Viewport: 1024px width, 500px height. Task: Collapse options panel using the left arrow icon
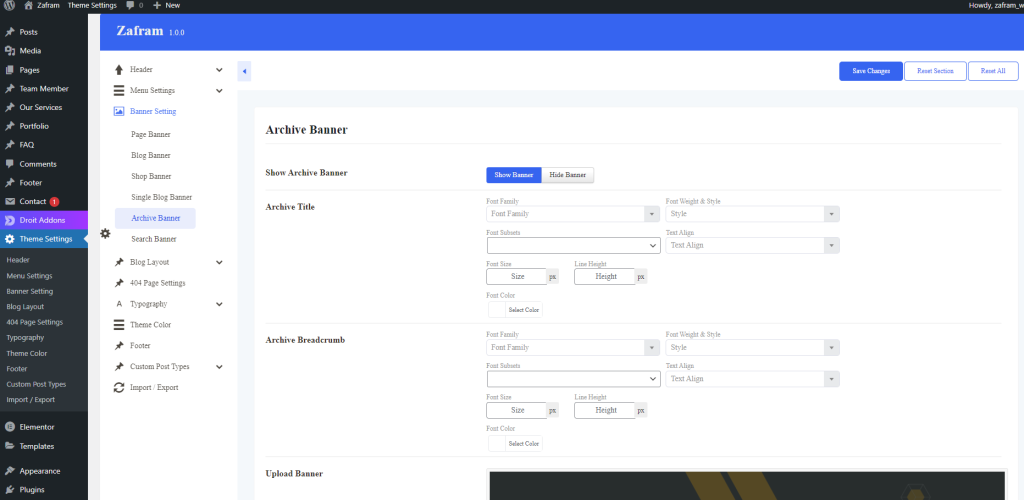click(244, 71)
